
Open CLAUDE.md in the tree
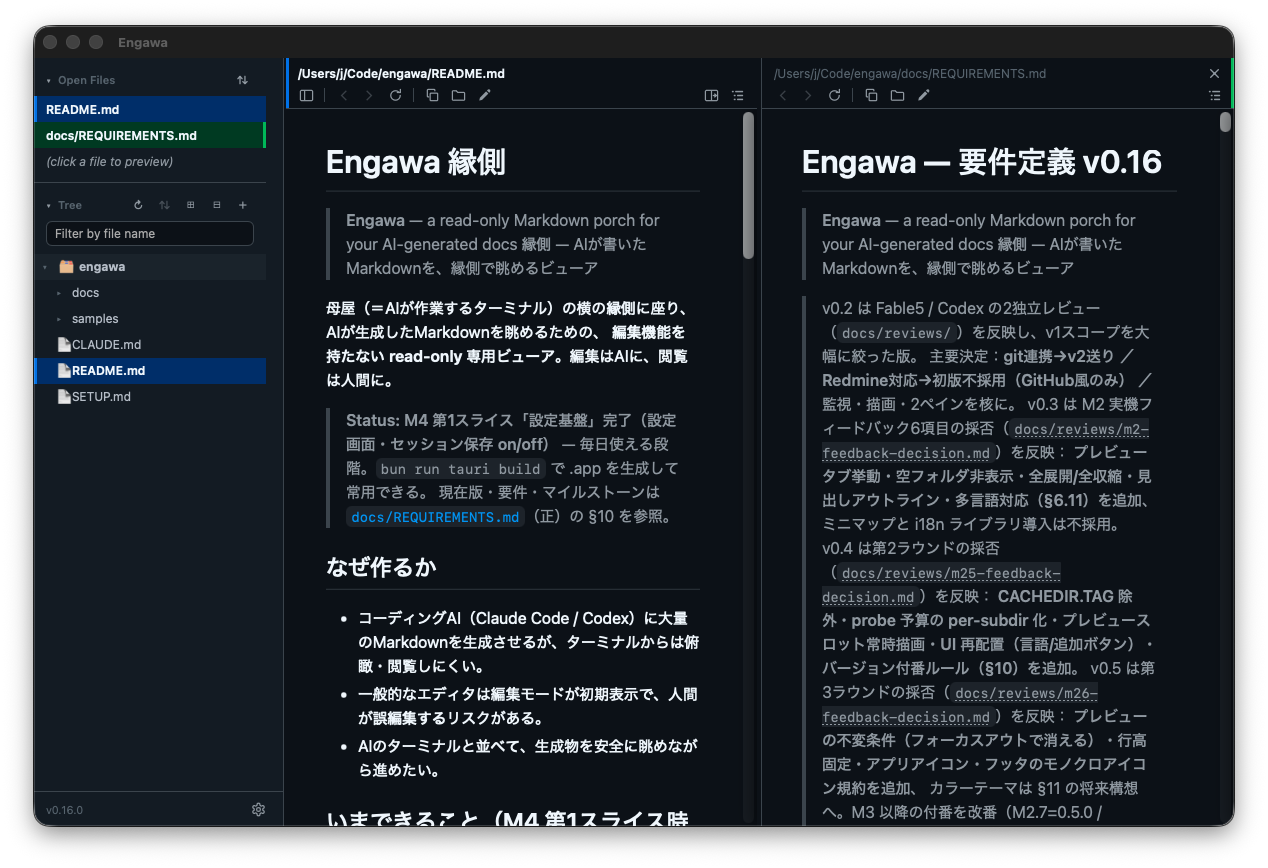click(150, 345)
